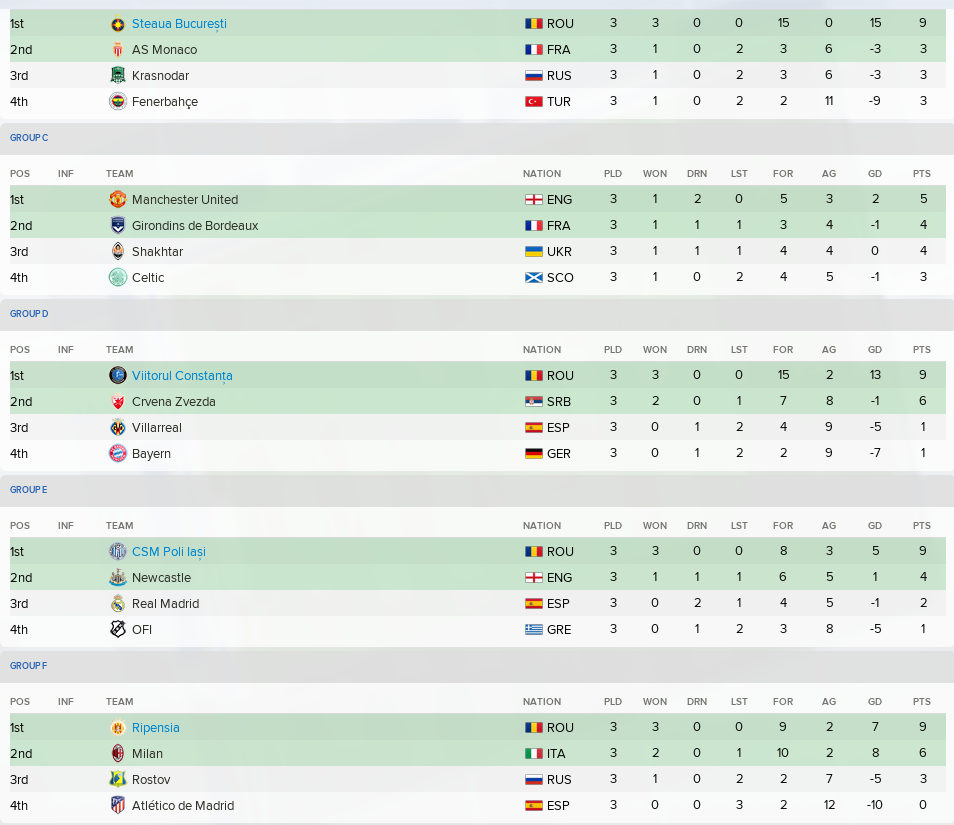Select the Group C heading

pyautogui.click(x=29, y=138)
